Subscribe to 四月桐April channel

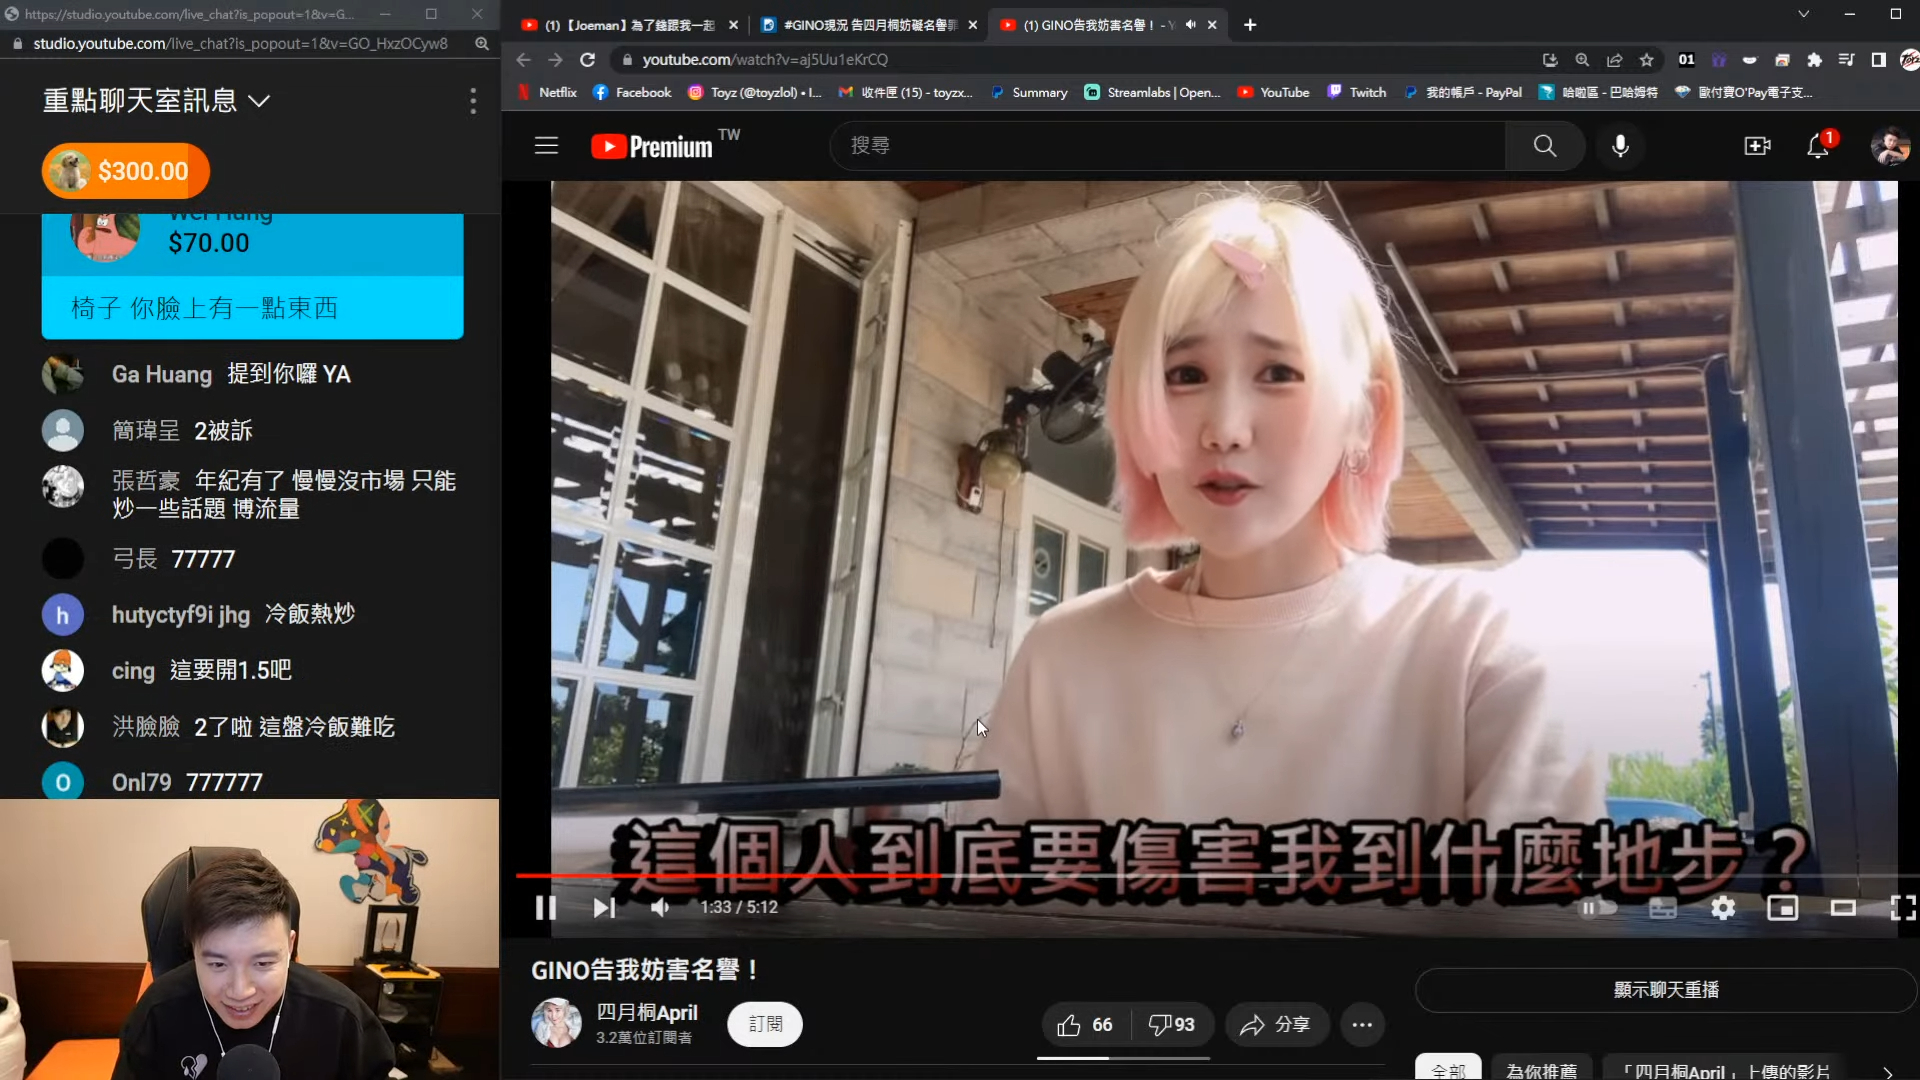pos(764,1024)
